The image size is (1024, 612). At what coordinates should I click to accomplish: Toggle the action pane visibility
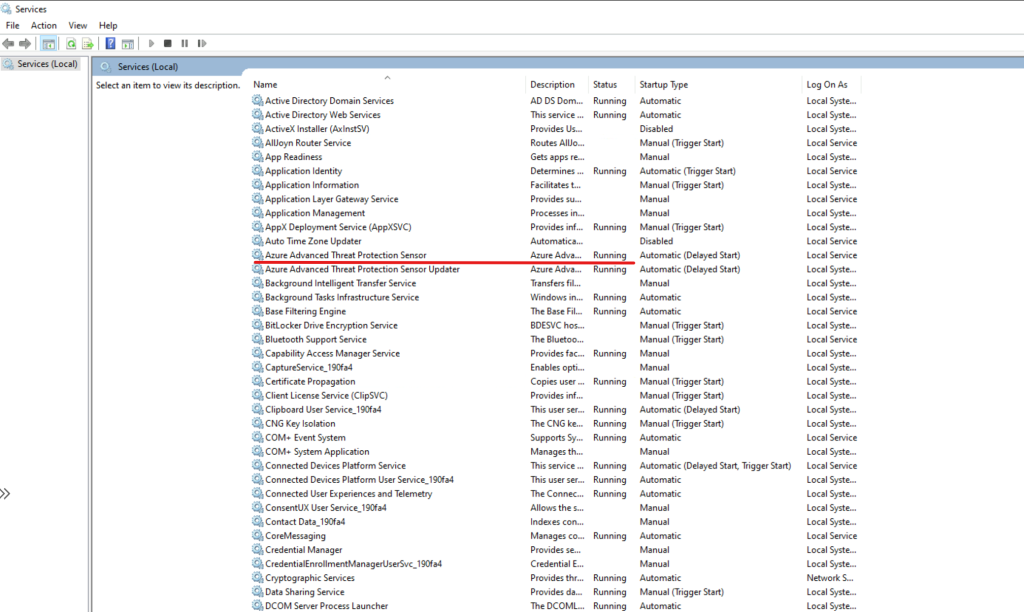pos(129,43)
